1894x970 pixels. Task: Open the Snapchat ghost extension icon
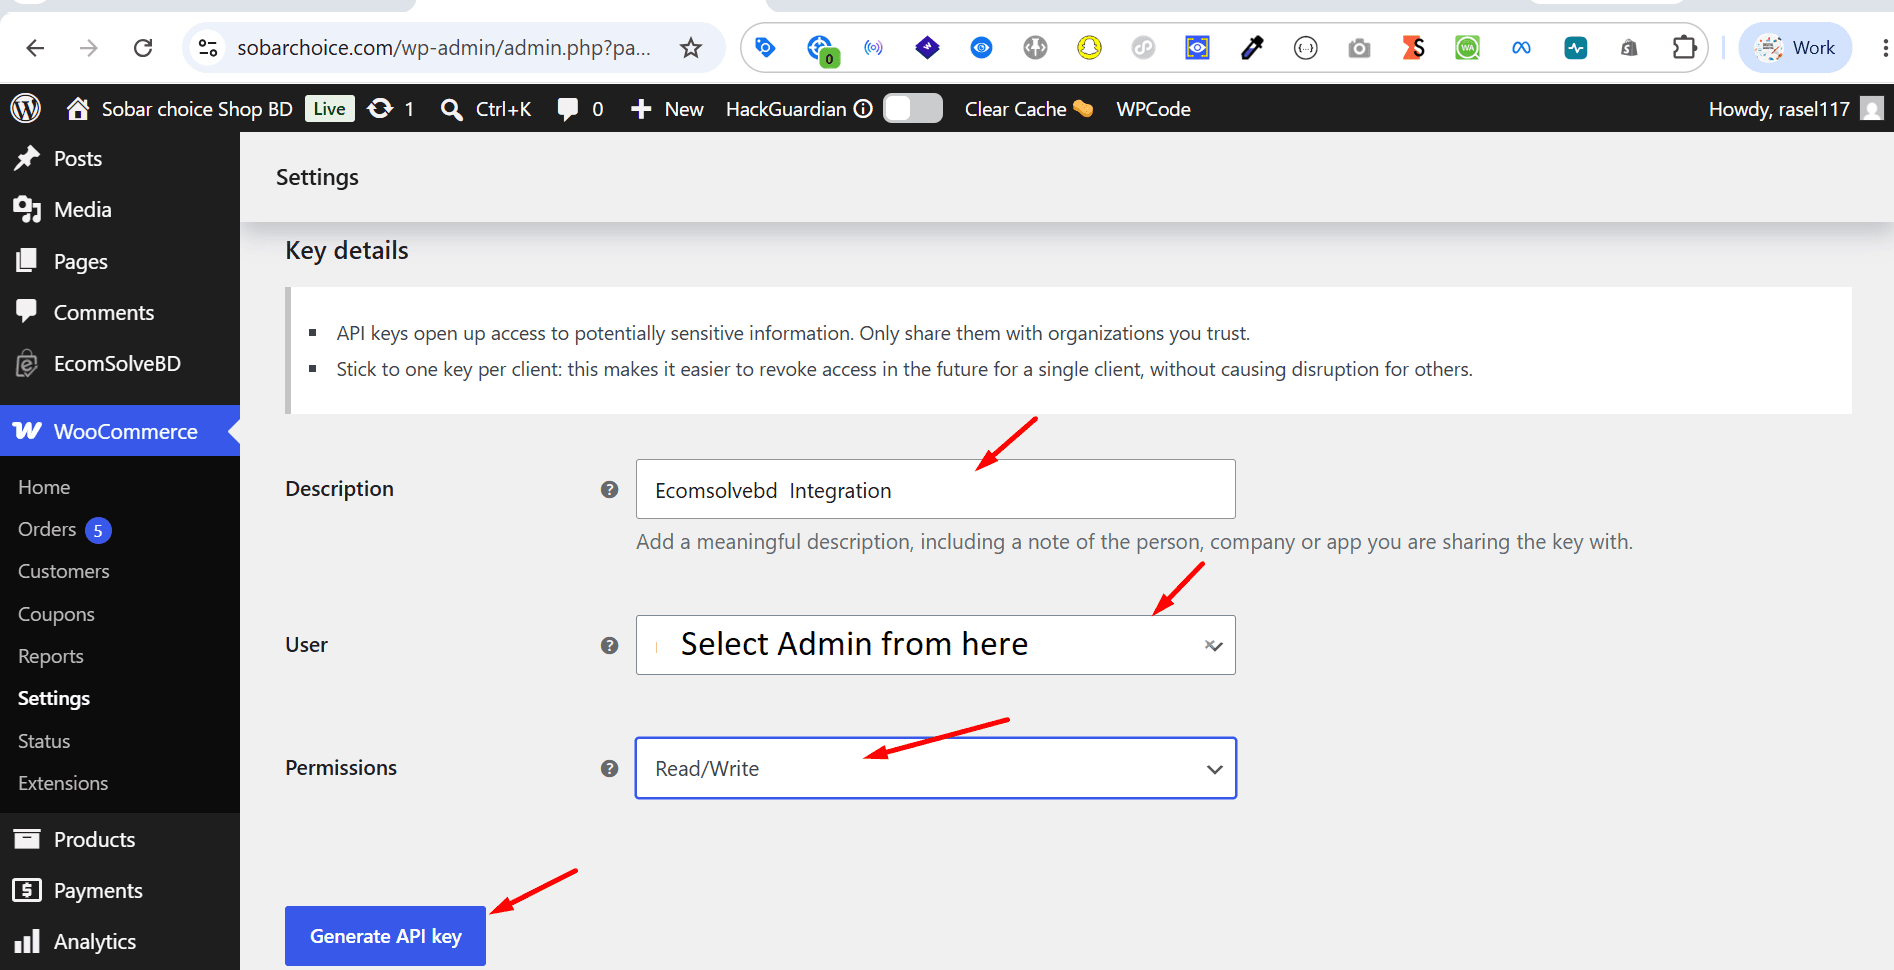pyautogui.click(x=1089, y=47)
